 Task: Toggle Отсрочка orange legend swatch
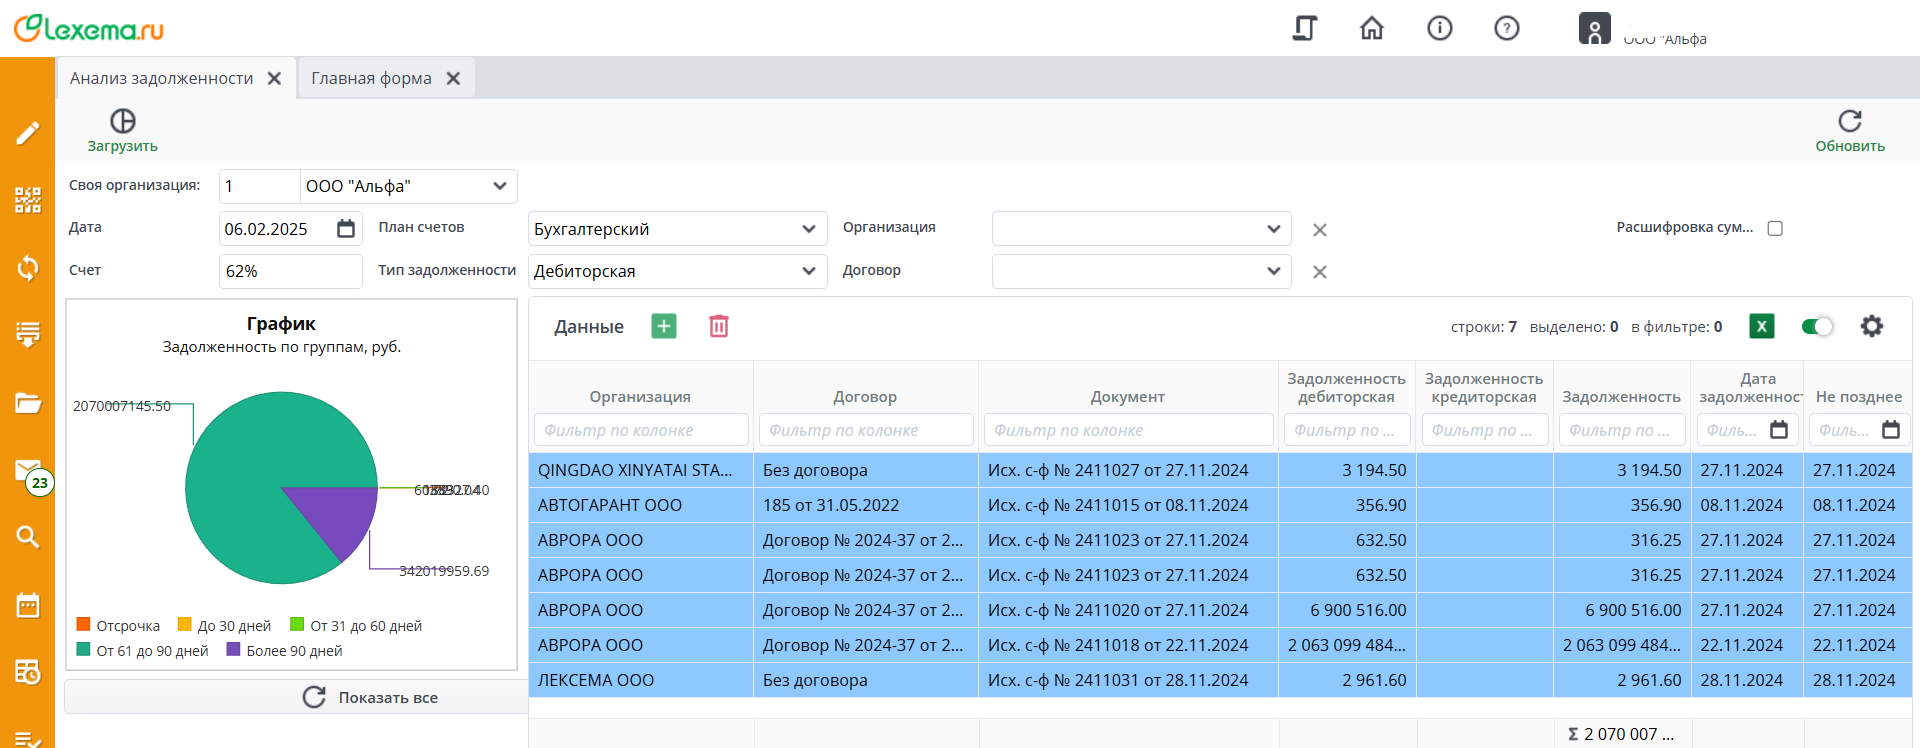(x=84, y=624)
